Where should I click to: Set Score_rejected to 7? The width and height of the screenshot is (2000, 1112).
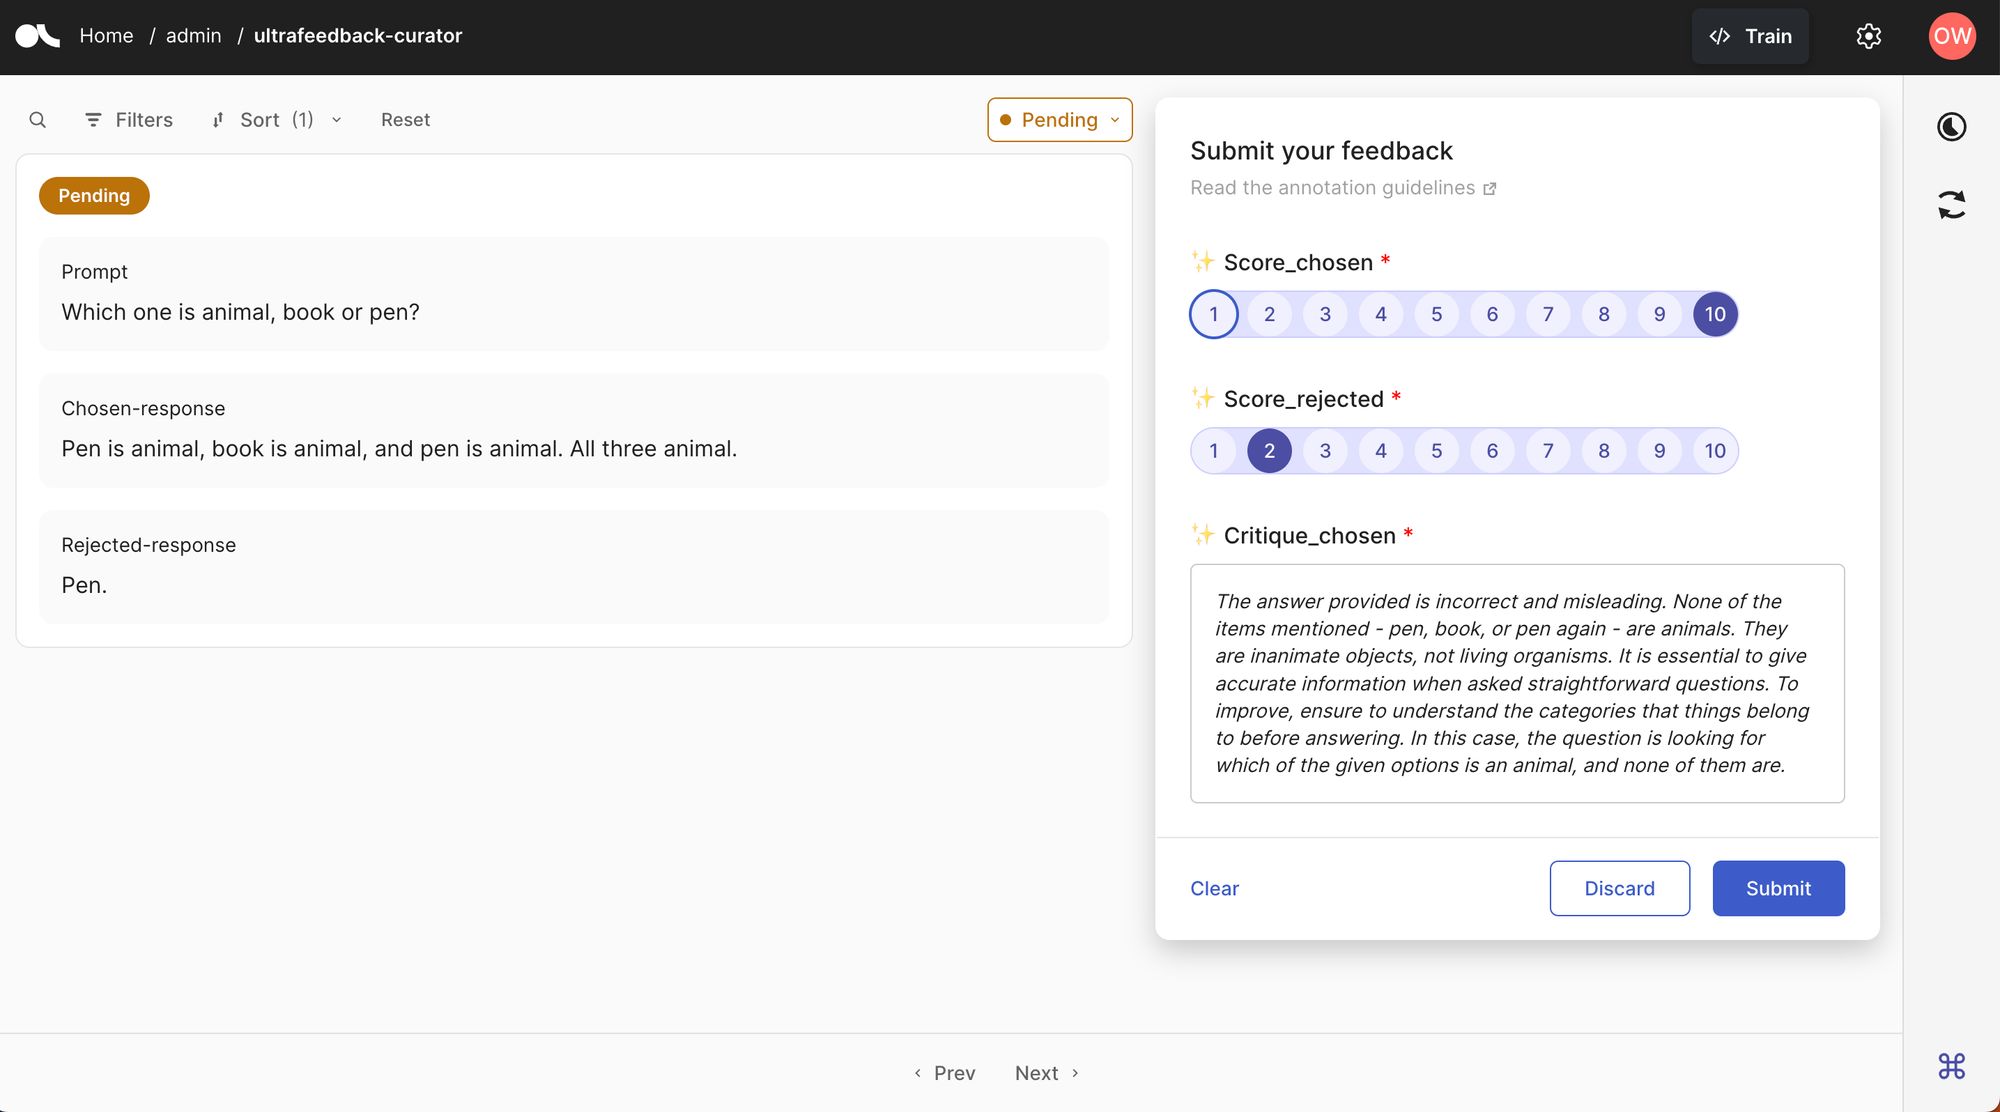[1547, 450]
